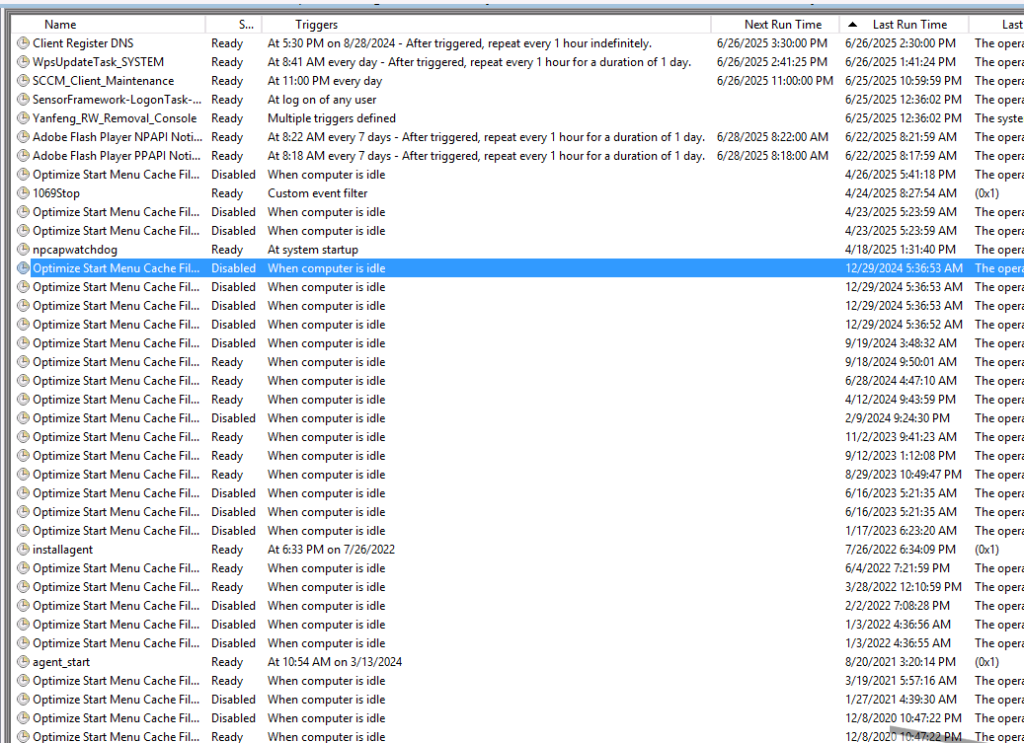
Task: Select the Yanfeng_RW_Removal_Console task name
Action: 114,118
